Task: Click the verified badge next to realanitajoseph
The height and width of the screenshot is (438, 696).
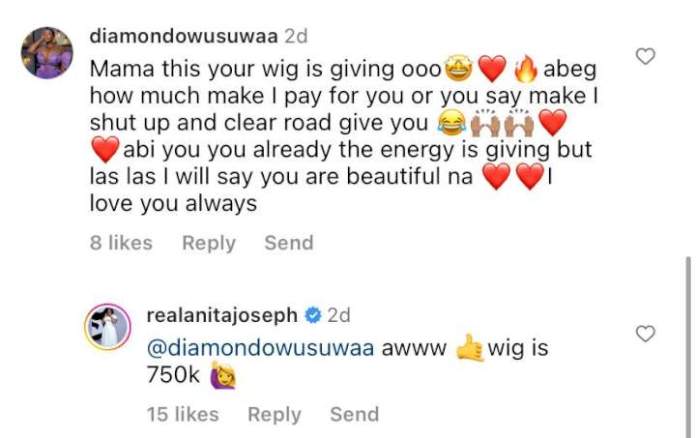Action: [x=313, y=316]
